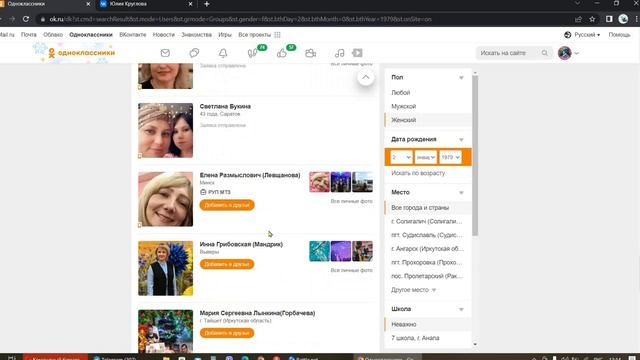The width and height of the screenshot is (640, 360).
Task: Open the Облако link in top bar
Action: point(53,35)
